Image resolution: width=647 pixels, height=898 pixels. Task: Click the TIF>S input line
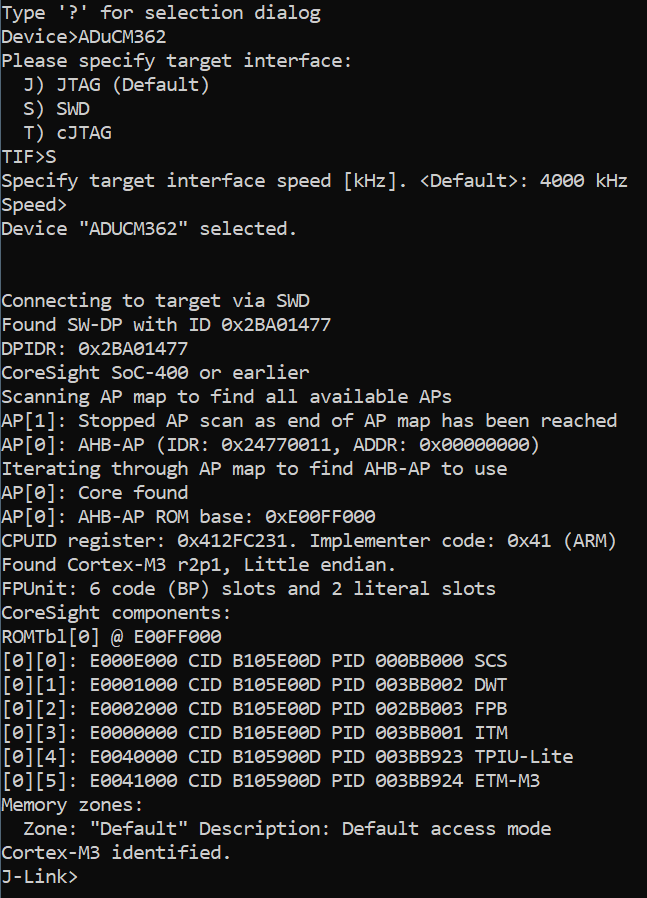pos(29,157)
